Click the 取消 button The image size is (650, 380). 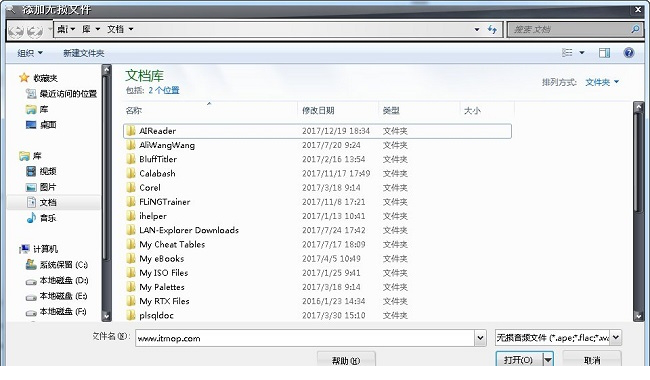point(592,360)
